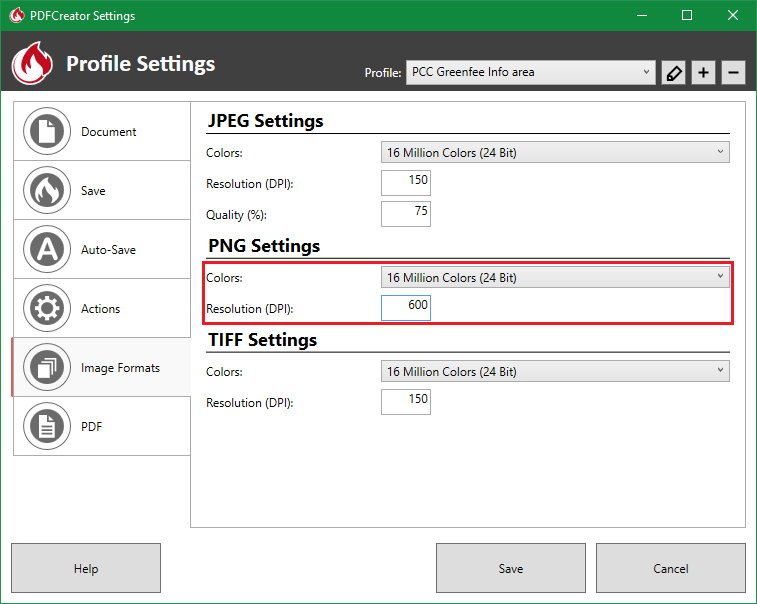This screenshot has width=757, height=604.
Task: Click the Image Formats stacked pages icon
Action: pos(46,368)
